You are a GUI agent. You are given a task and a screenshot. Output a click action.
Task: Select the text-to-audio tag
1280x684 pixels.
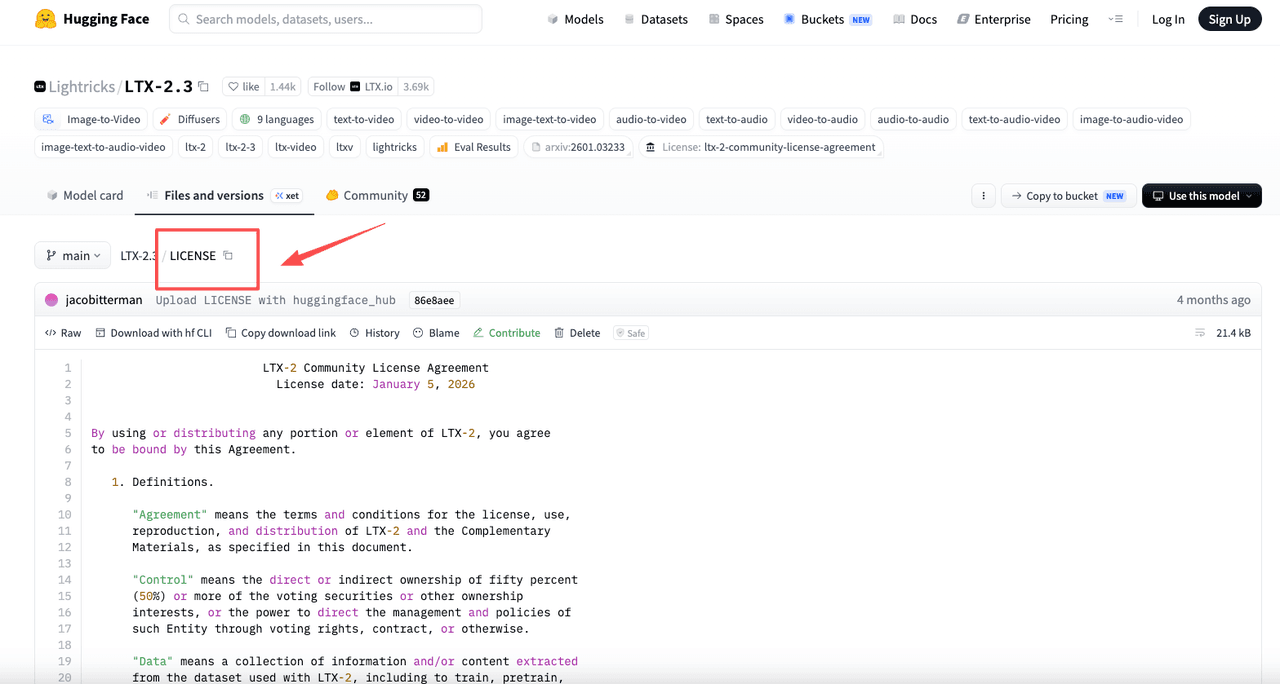[x=737, y=119]
